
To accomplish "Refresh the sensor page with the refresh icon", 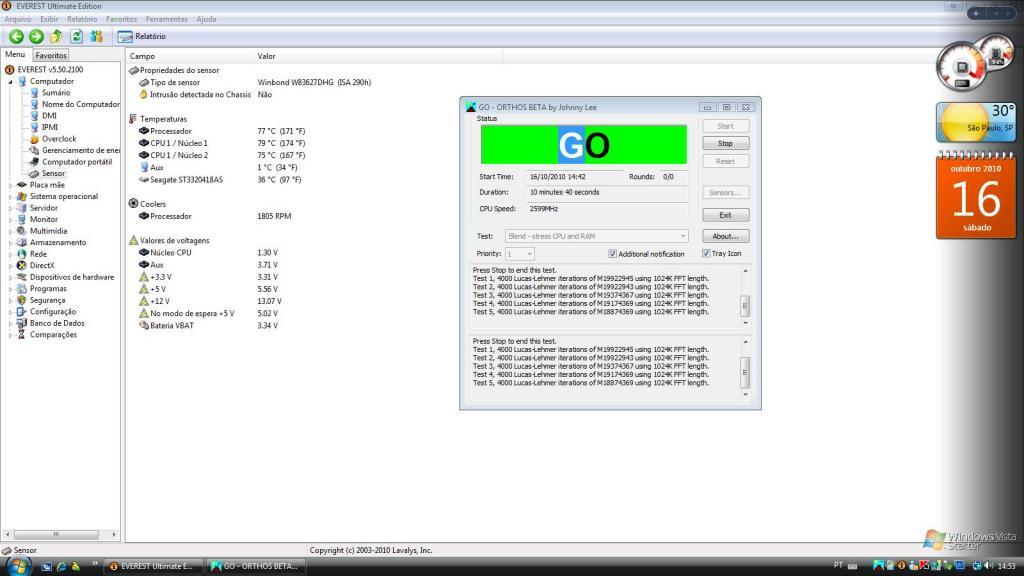I will coord(76,37).
